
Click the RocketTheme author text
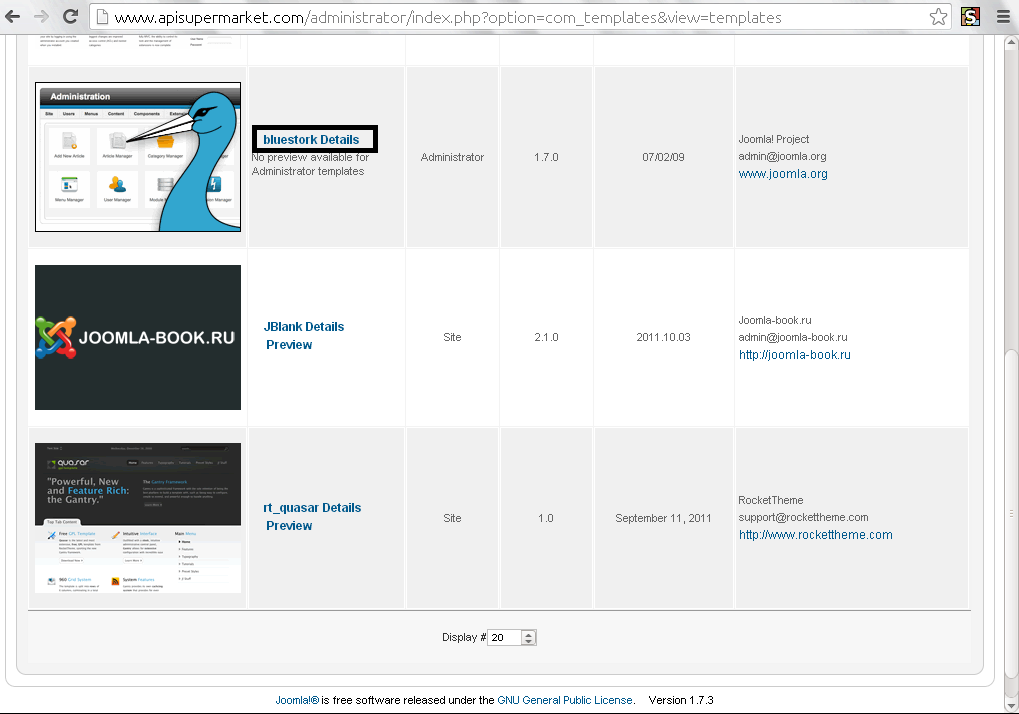[771, 500]
